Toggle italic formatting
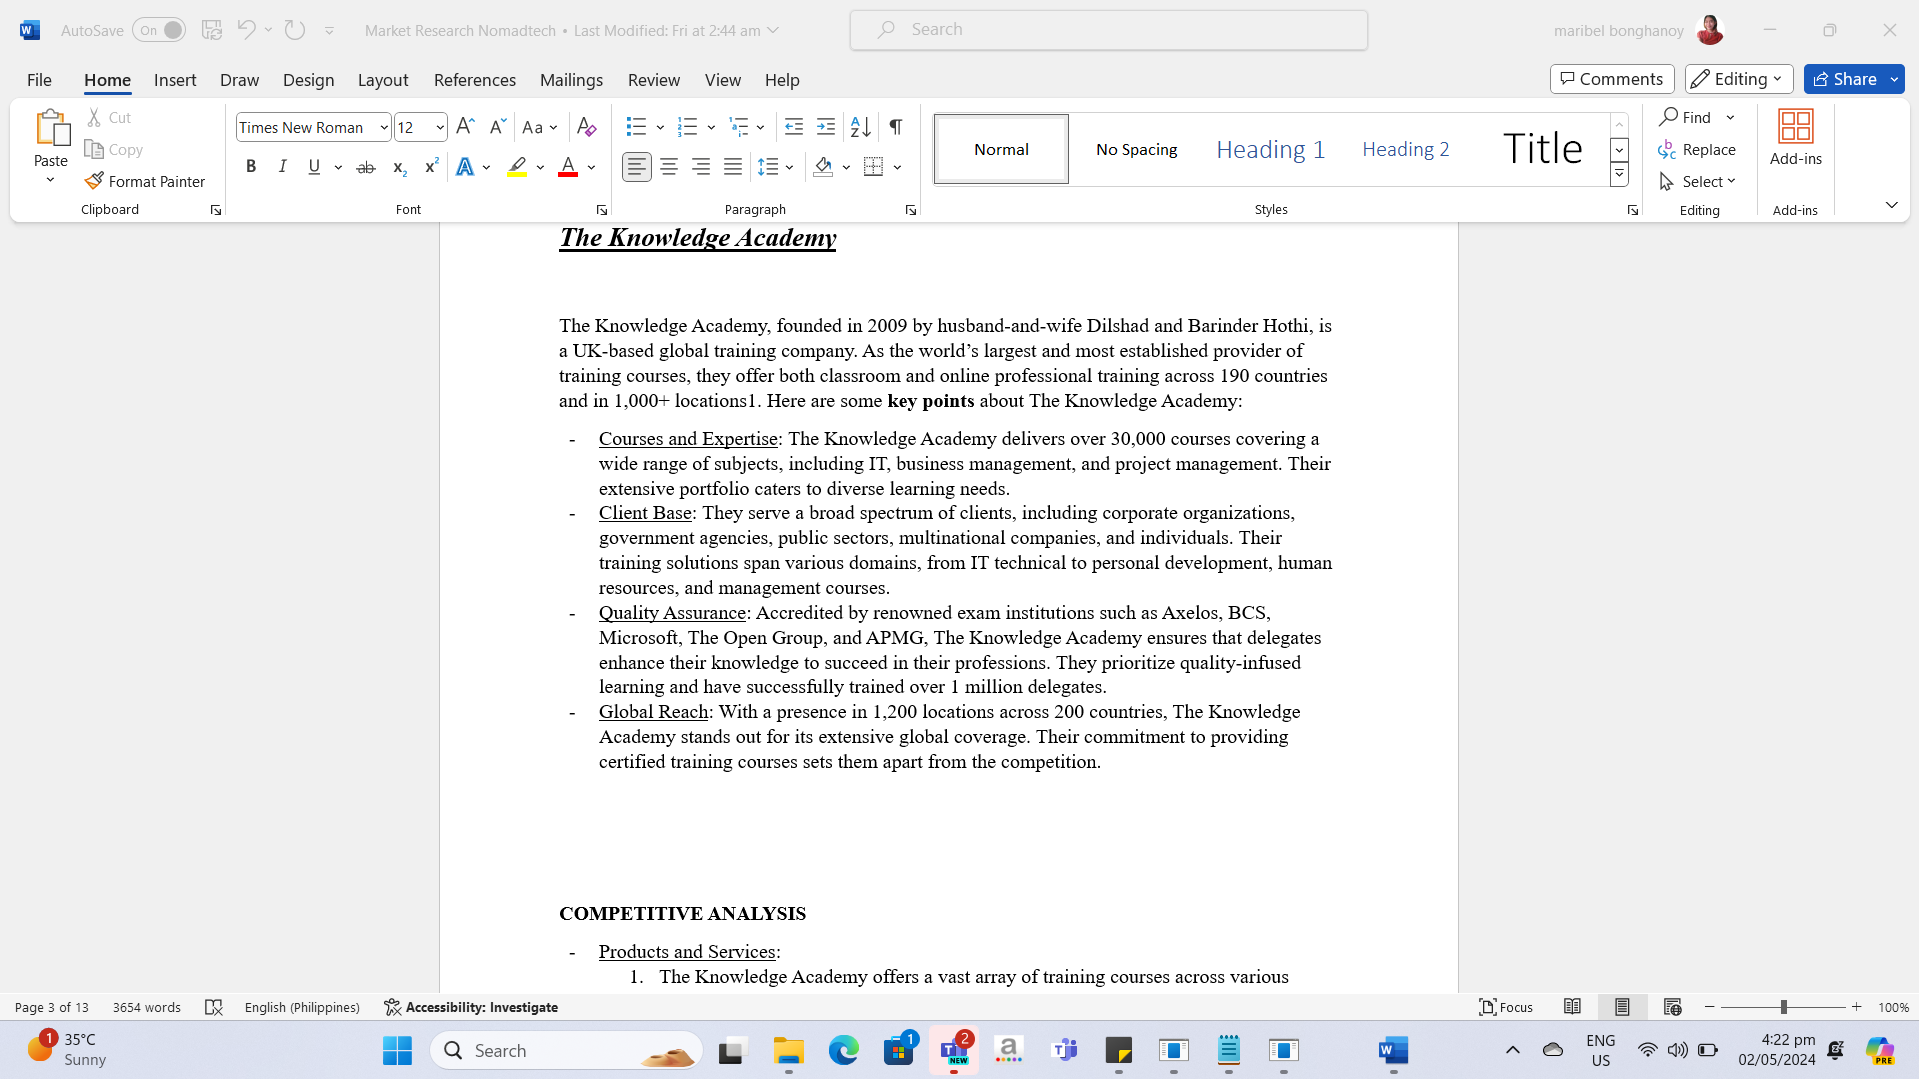Viewport: 1919px width, 1079px height. 283,167
